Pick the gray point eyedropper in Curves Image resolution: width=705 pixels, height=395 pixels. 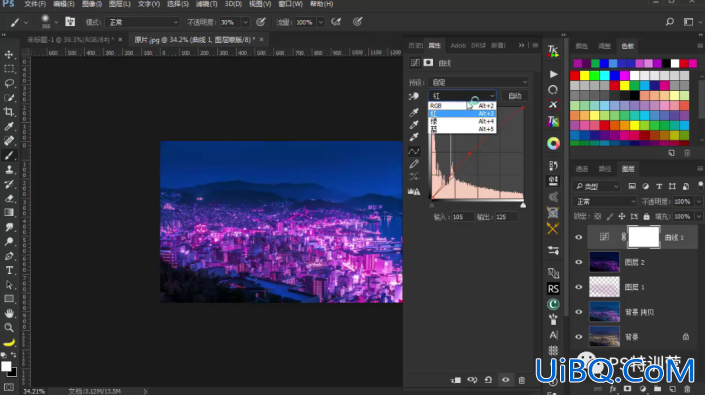pyautogui.click(x=414, y=124)
